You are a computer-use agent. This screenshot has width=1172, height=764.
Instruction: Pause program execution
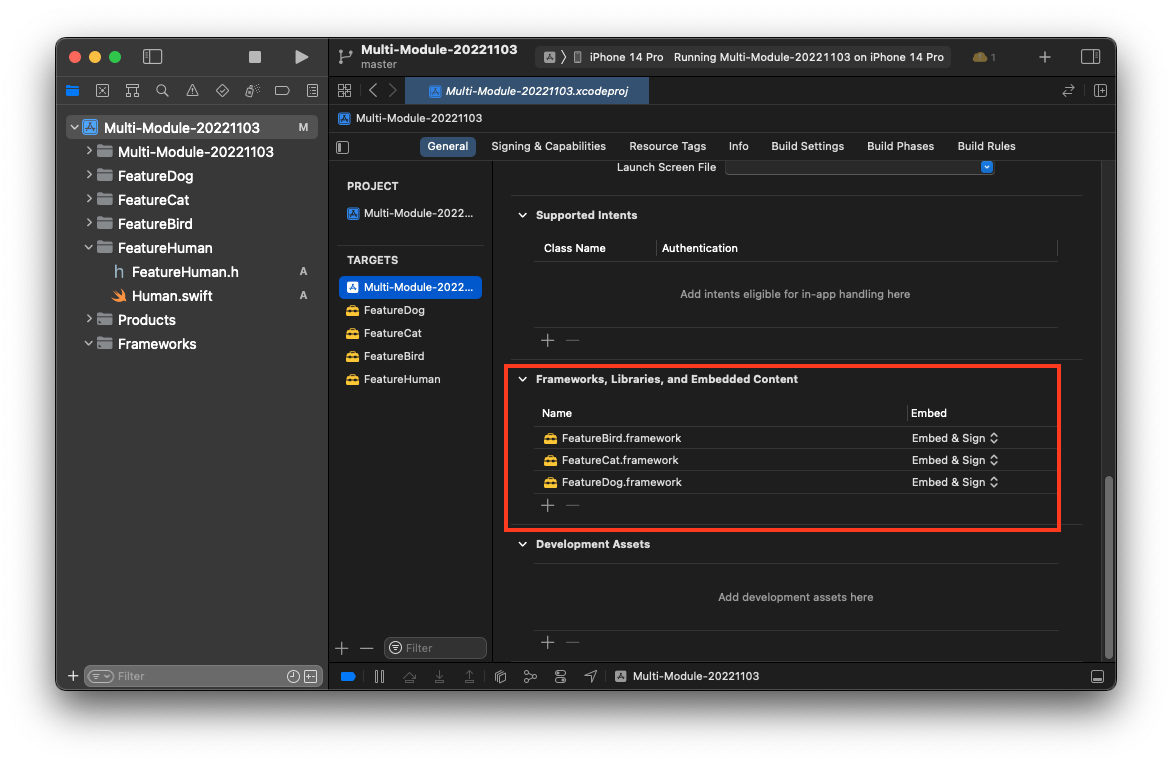[x=380, y=677]
